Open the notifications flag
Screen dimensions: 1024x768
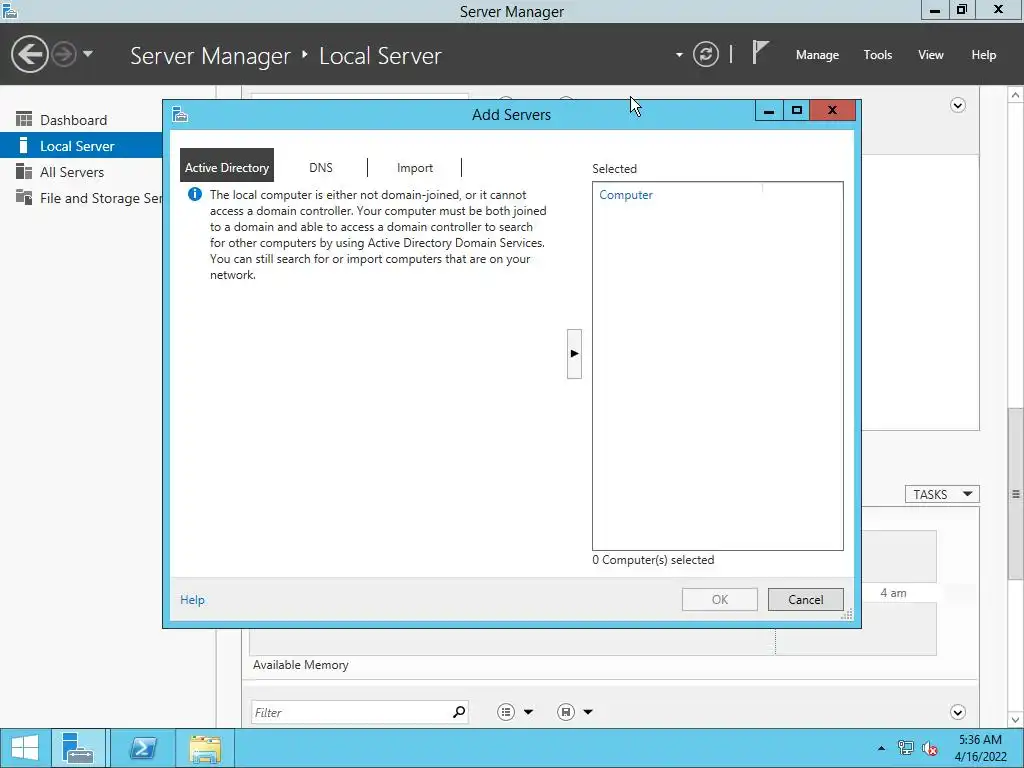coord(760,52)
